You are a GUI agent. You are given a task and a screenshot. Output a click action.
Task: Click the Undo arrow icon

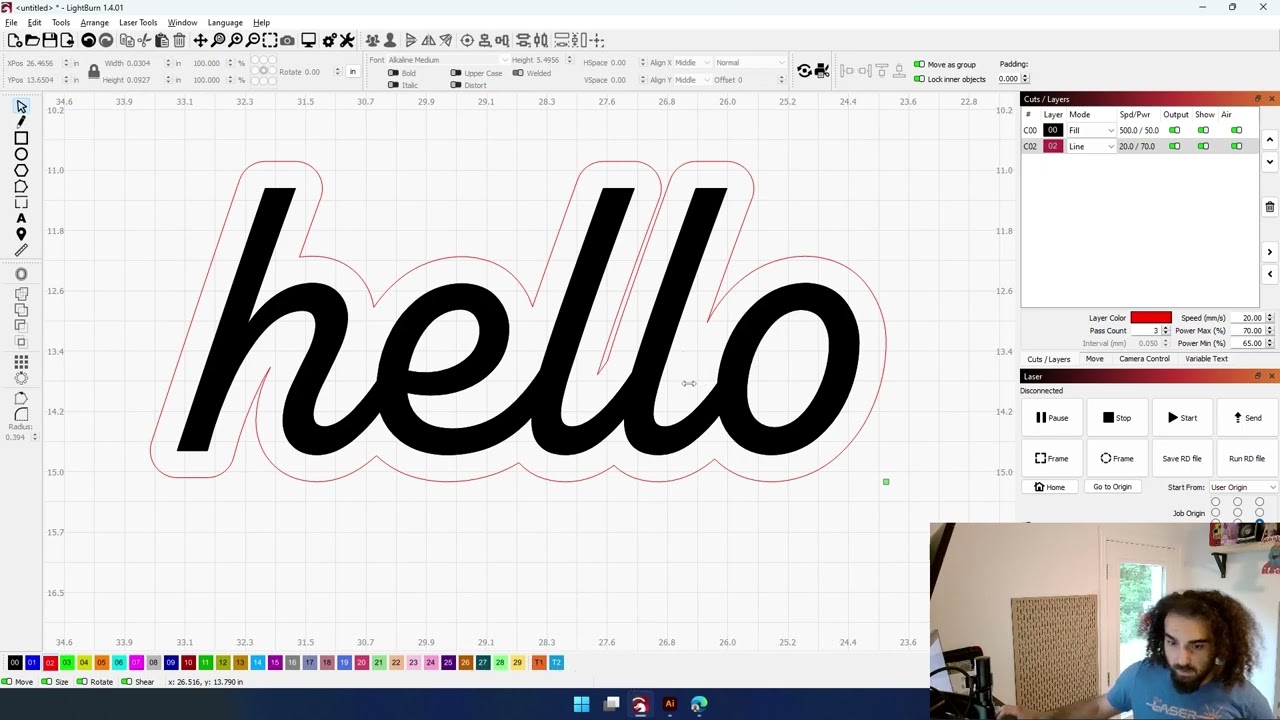point(88,40)
